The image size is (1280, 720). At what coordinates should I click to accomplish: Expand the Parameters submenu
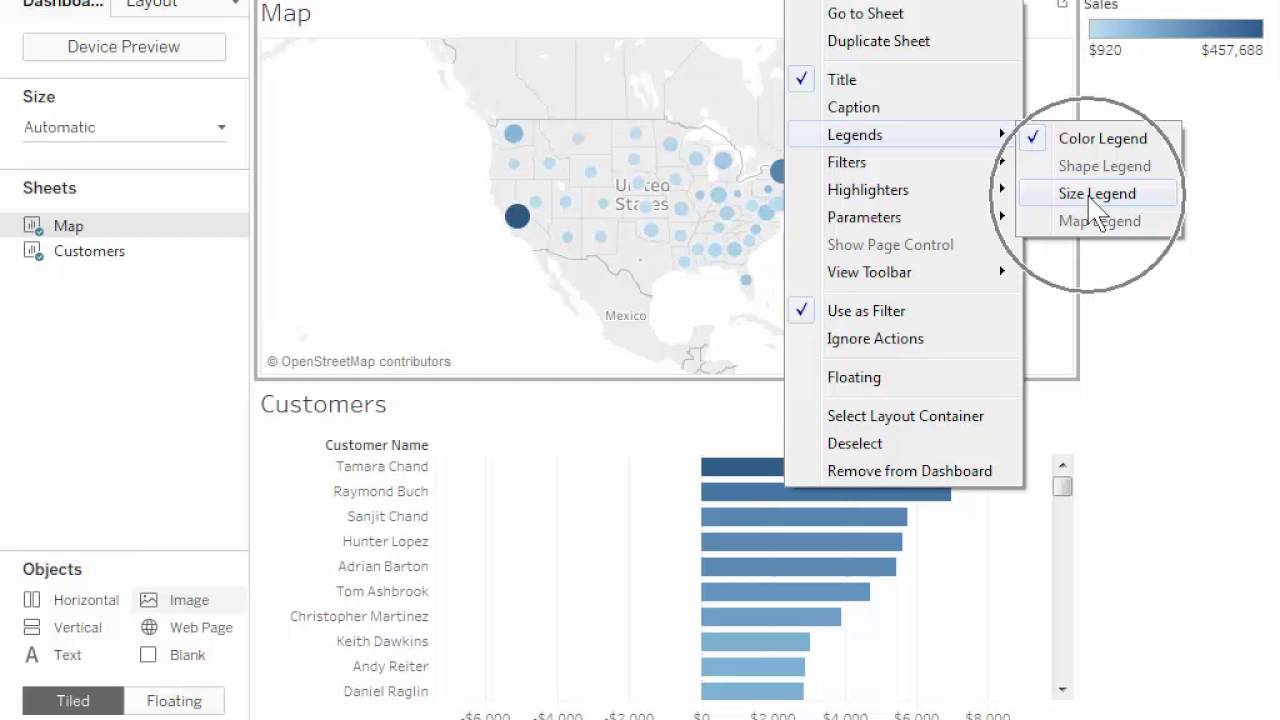pyautogui.click(x=905, y=217)
